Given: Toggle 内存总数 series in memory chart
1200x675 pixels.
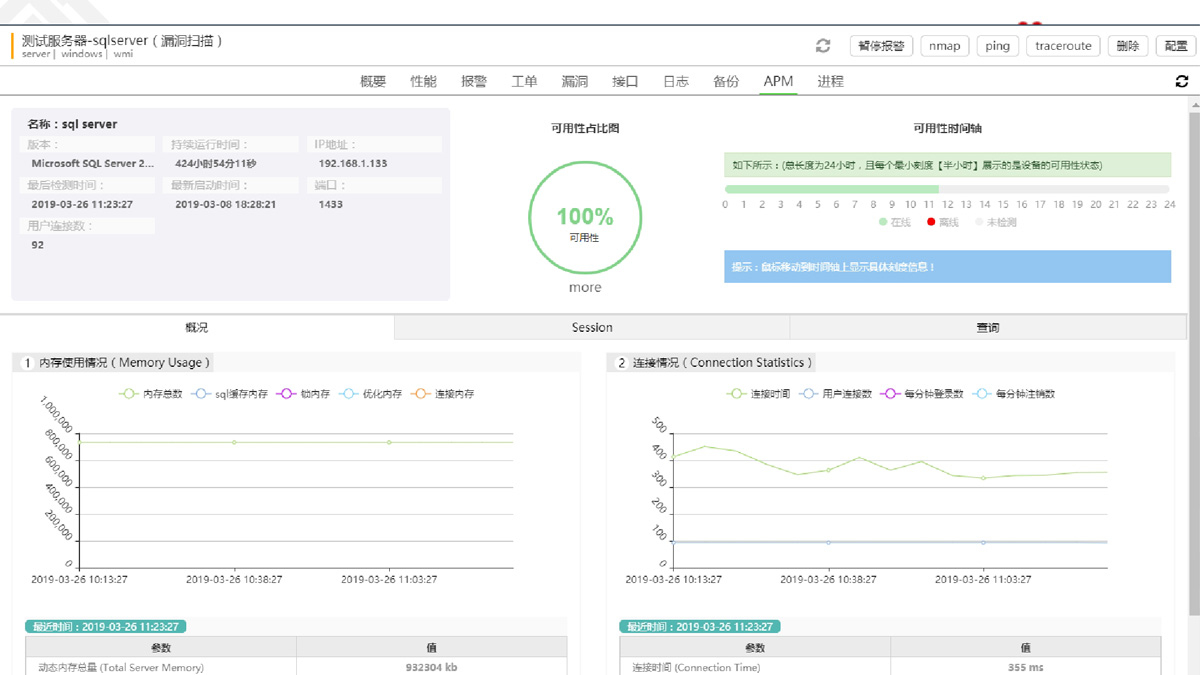Looking at the screenshot, I should coord(151,394).
